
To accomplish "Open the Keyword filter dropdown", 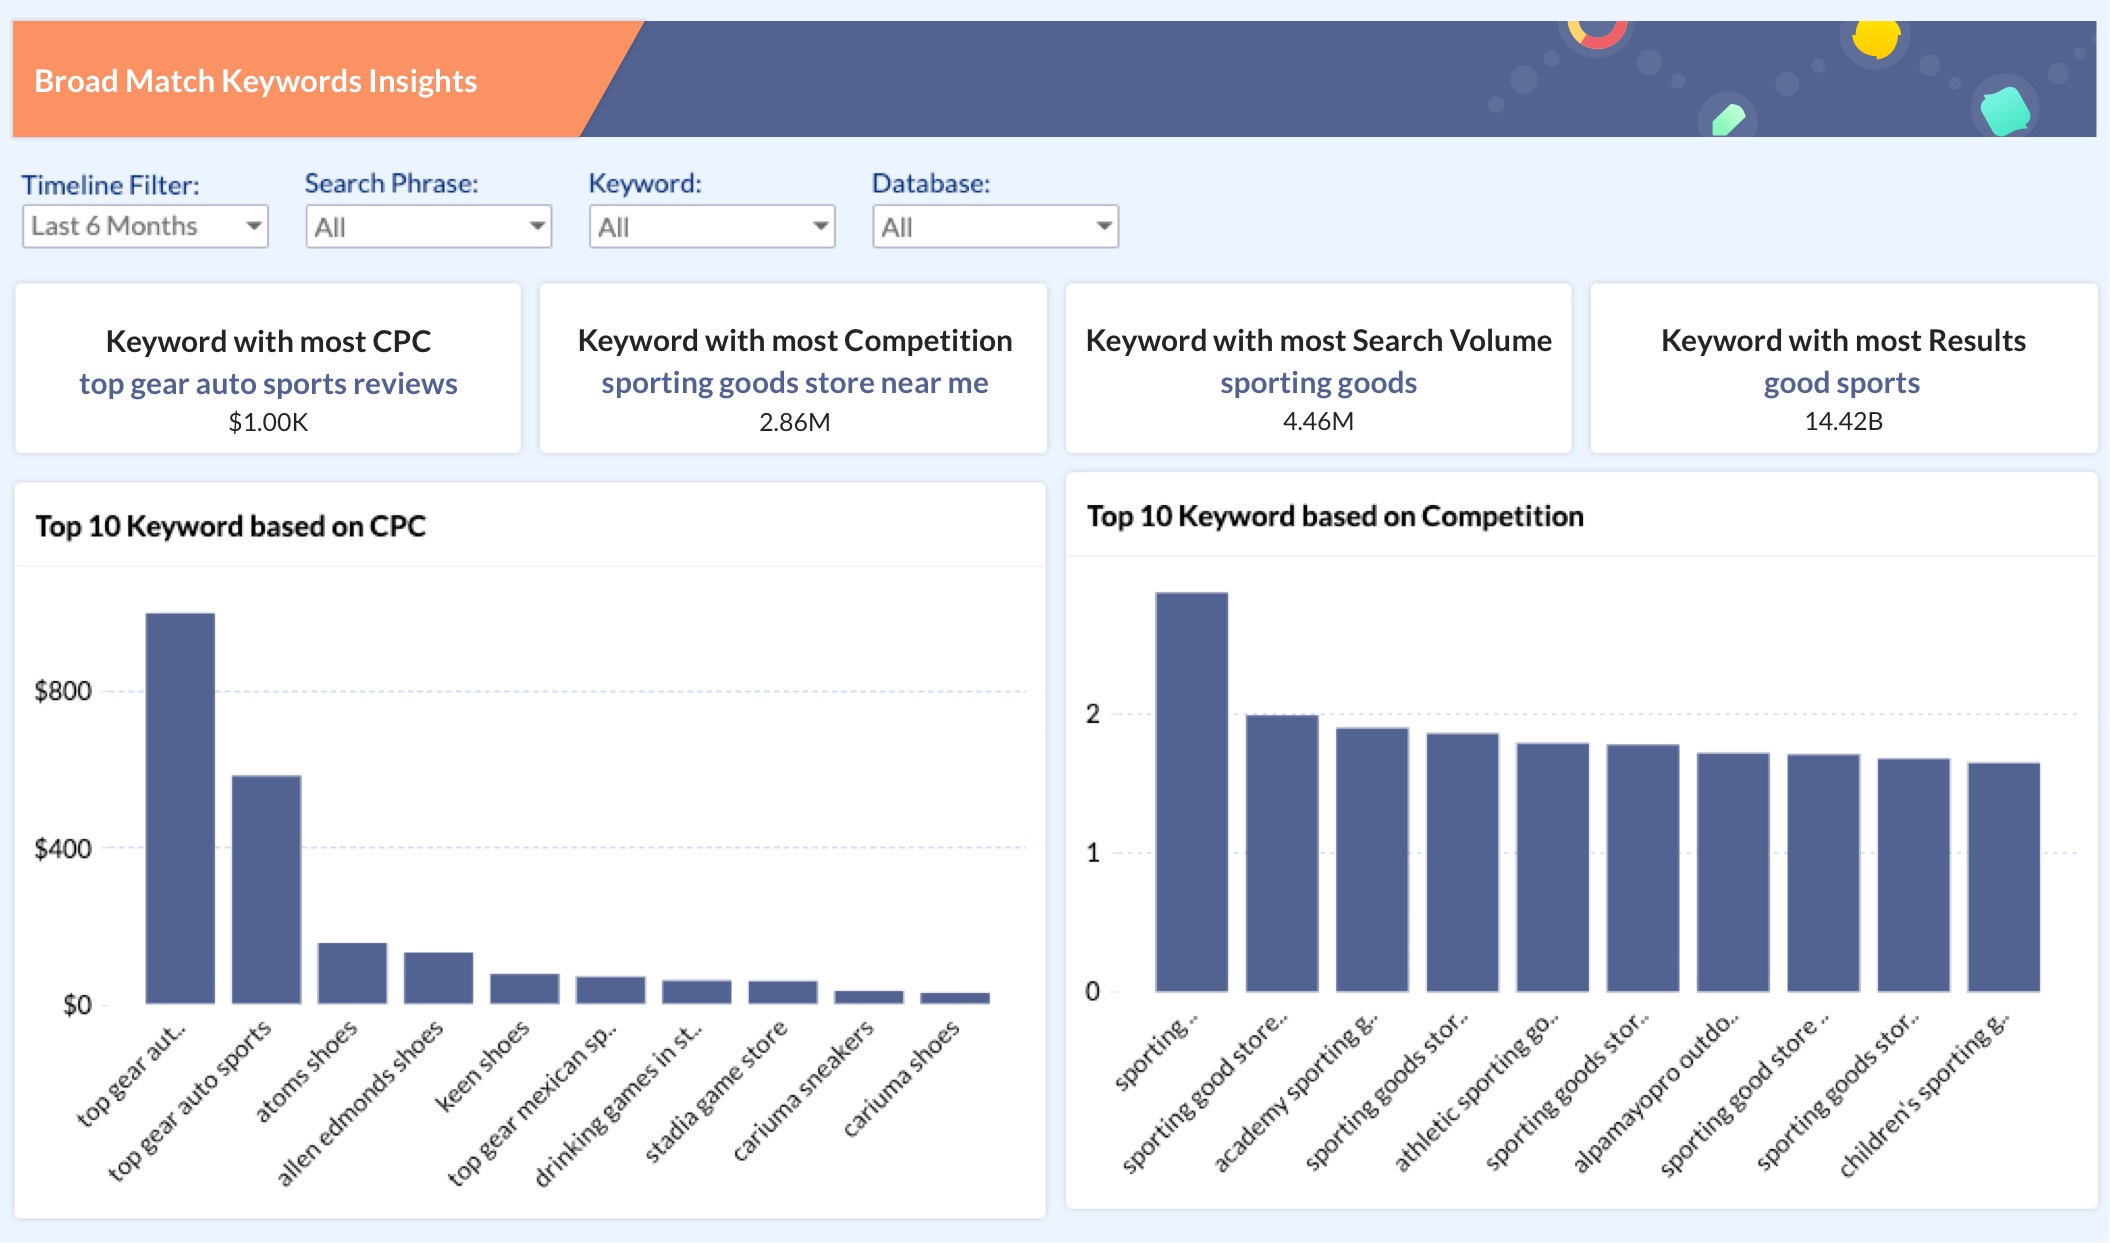I will [712, 227].
